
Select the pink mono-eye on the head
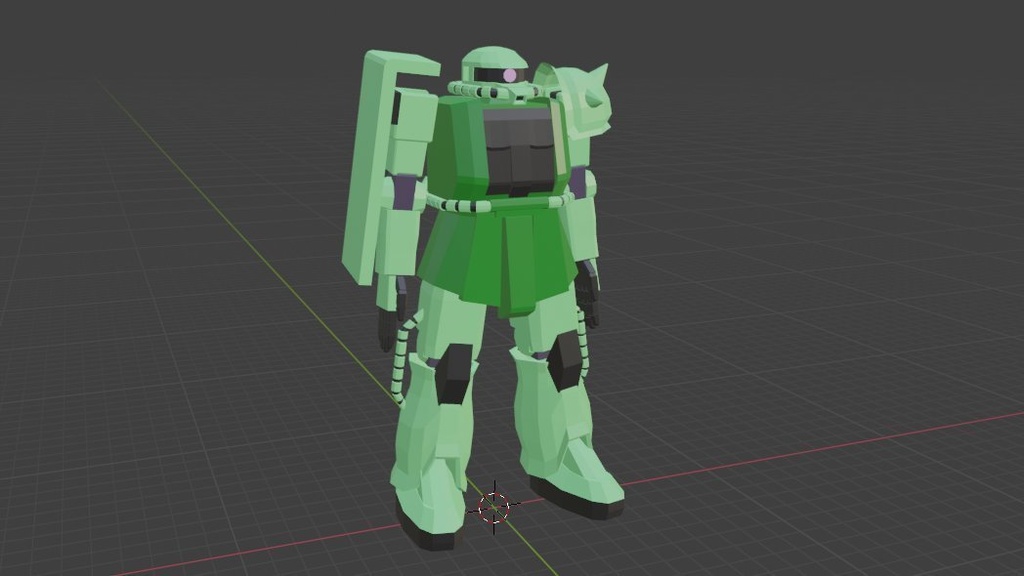(509, 76)
